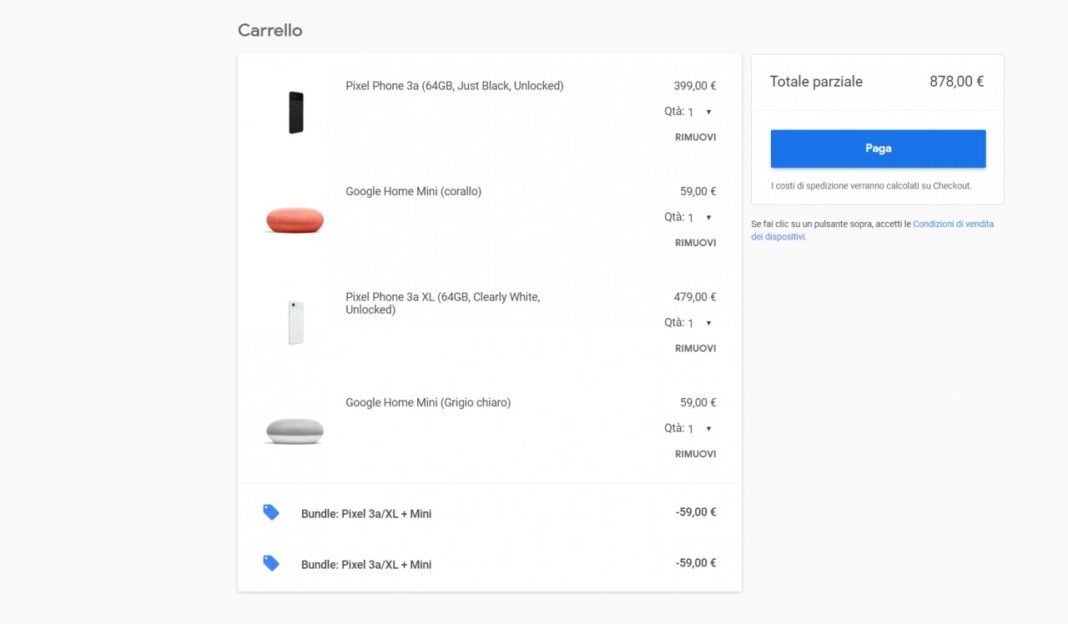This screenshot has height=624, width=1068.
Task: Remove Pixel Phone 3a Just Black from cart
Action: coord(695,137)
